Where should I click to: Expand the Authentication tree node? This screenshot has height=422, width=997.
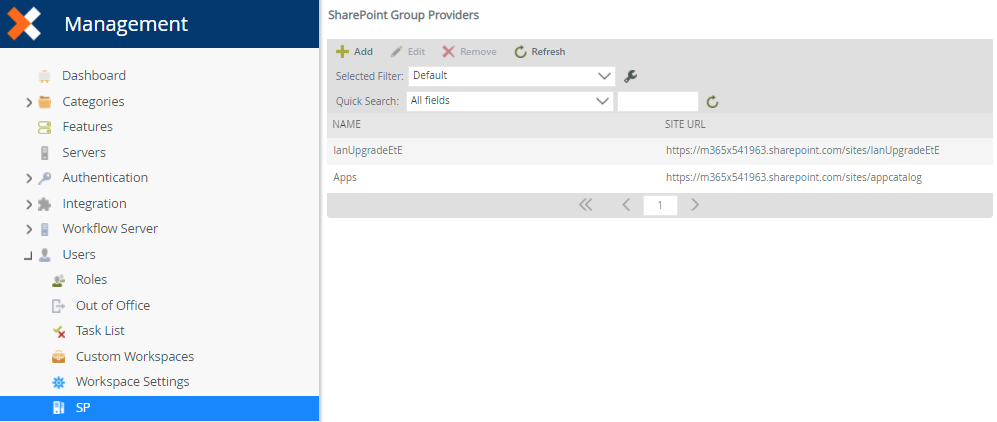pos(29,178)
